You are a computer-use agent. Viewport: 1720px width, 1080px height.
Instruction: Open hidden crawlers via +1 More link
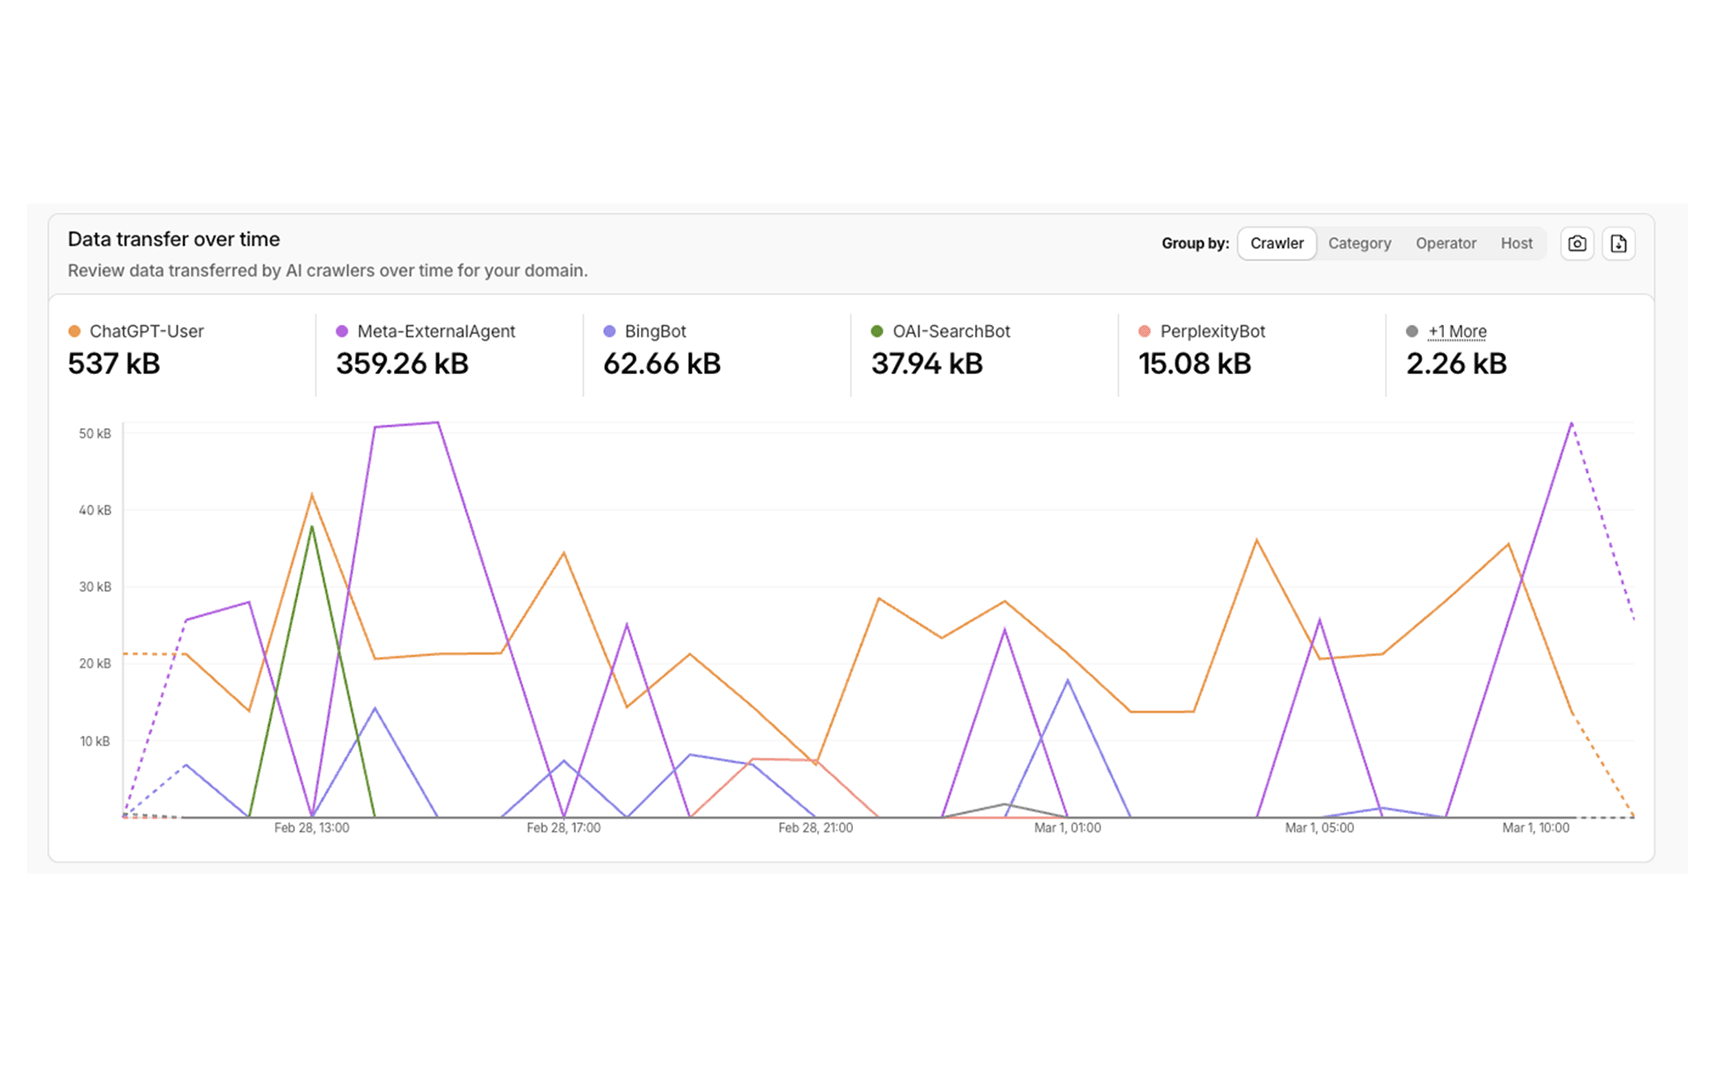coord(1457,331)
